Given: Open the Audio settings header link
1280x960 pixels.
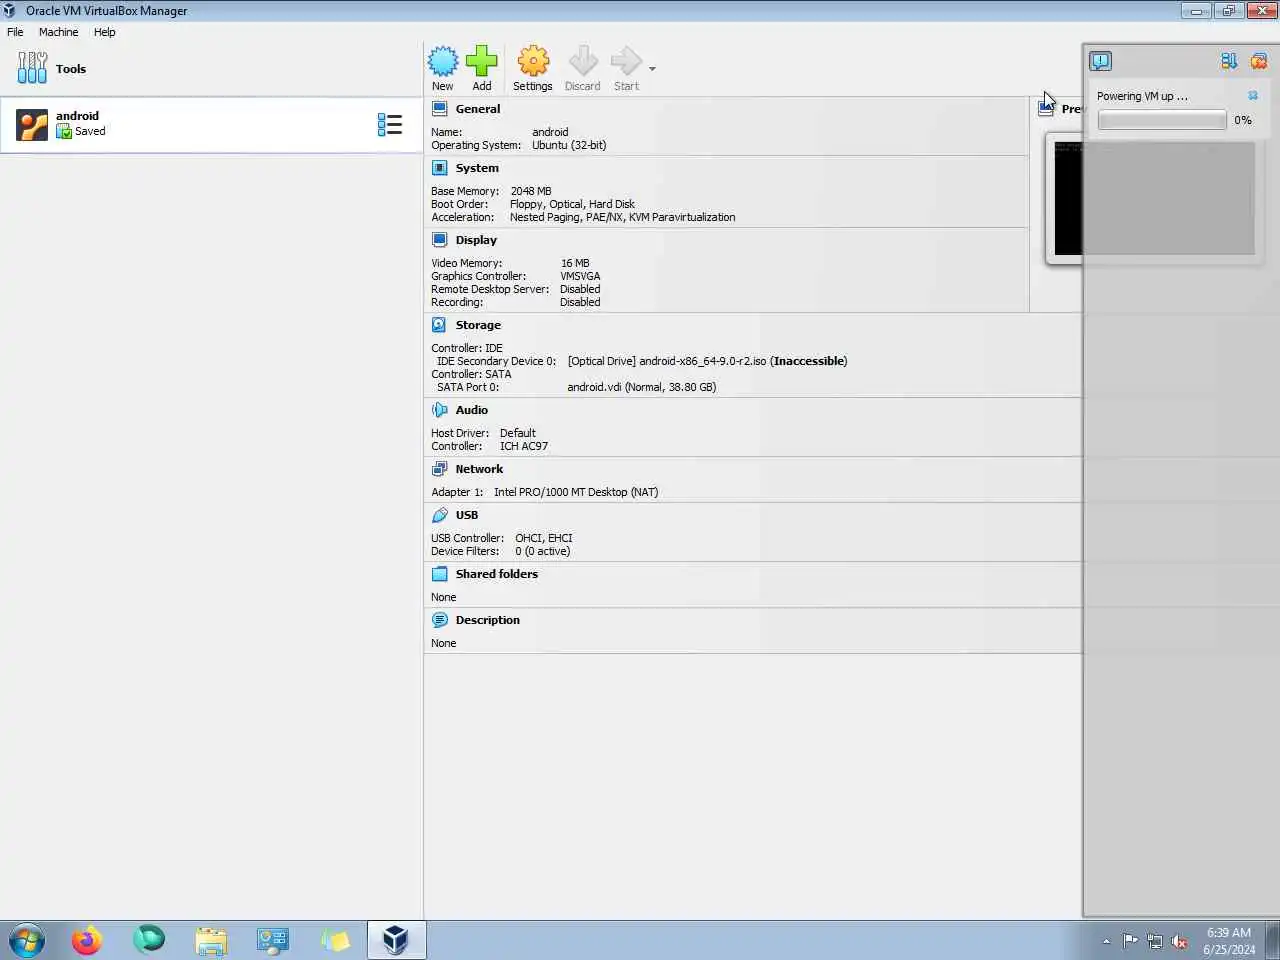Looking at the screenshot, I should click(472, 410).
